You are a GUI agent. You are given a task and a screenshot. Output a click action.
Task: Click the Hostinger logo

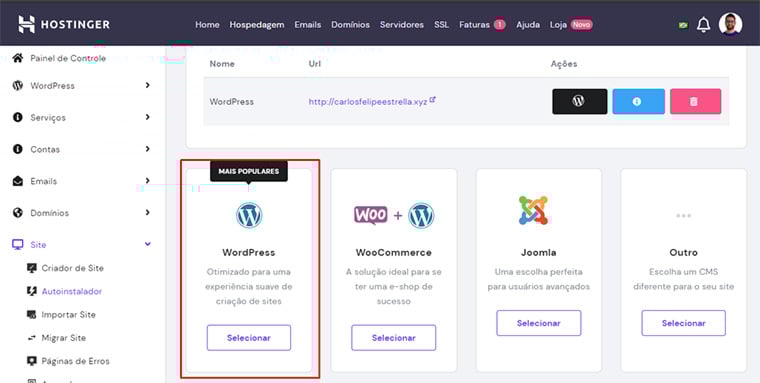tap(64, 24)
